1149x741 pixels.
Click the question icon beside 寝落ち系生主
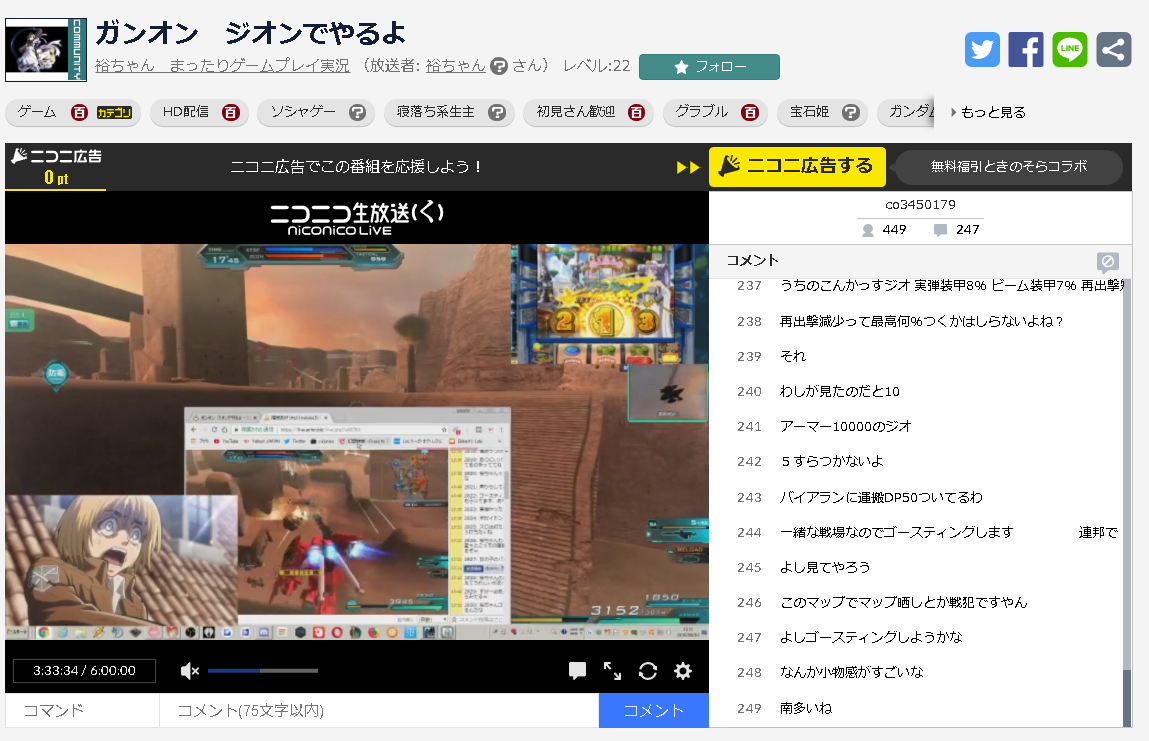(497, 112)
